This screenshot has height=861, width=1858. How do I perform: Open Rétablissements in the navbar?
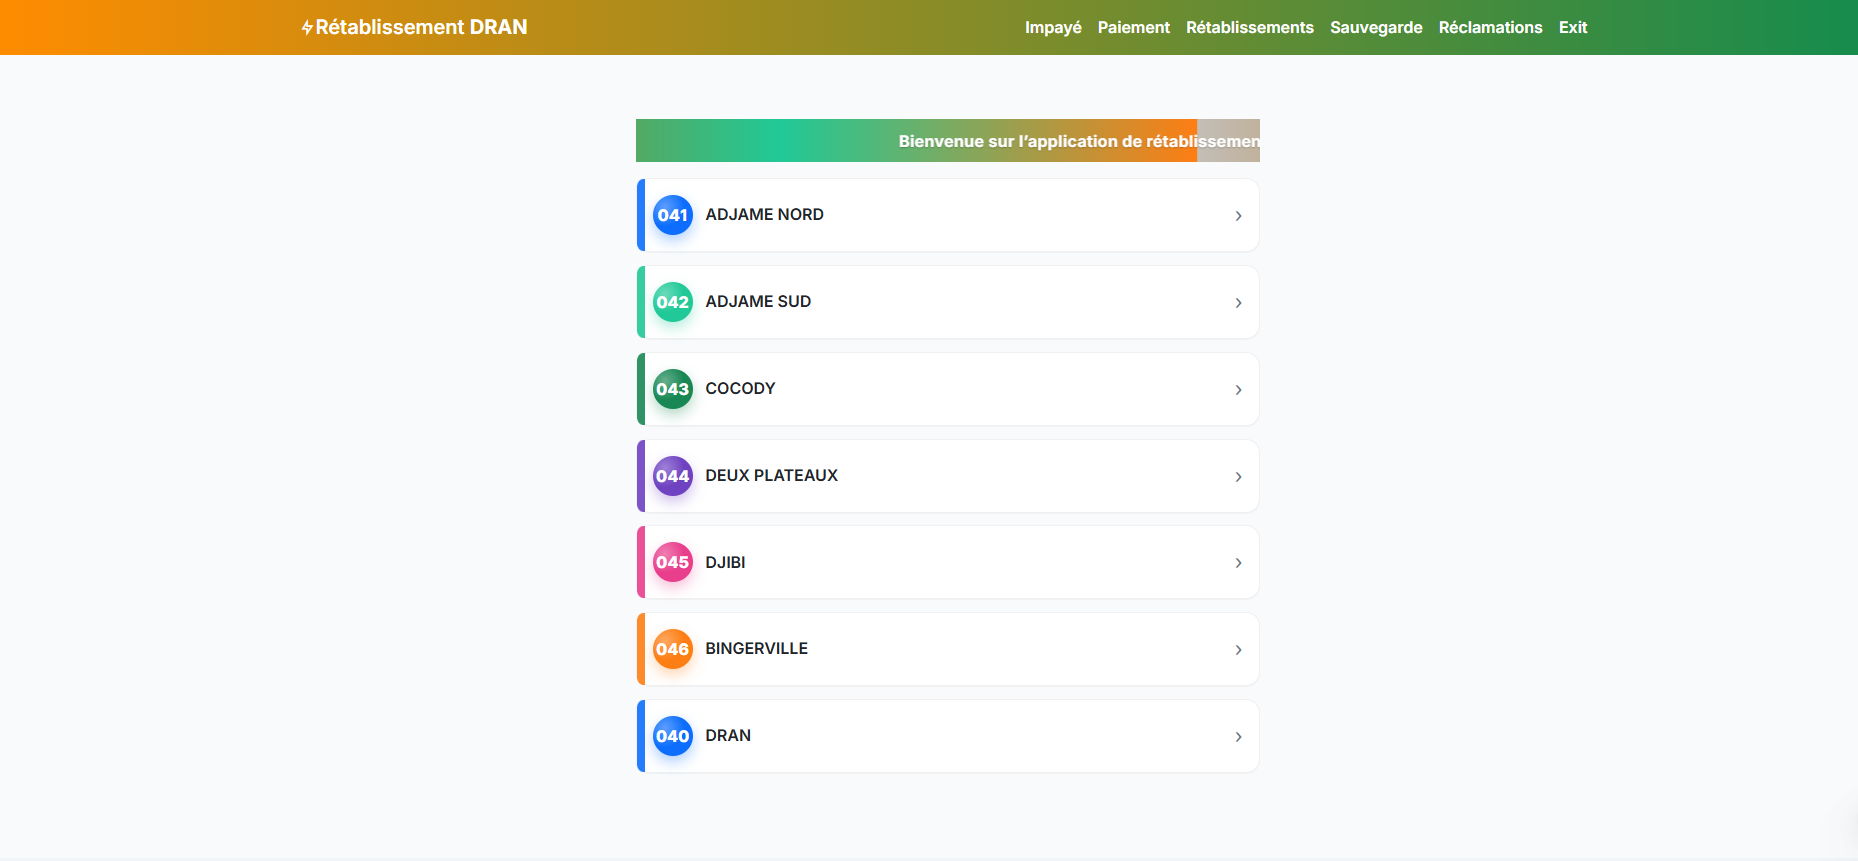tap(1249, 28)
